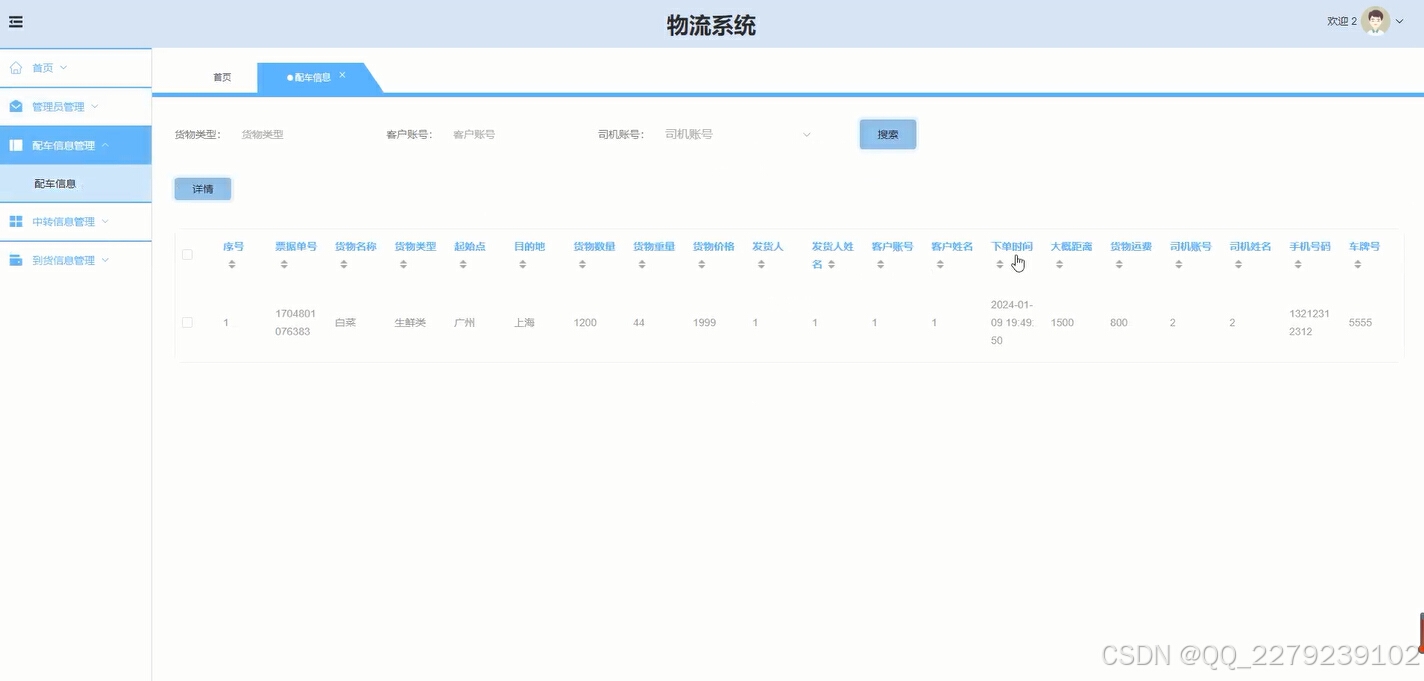This screenshot has height=681, width=1424.
Task: Click the 搜索 search button
Action: click(x=887, y=133)
